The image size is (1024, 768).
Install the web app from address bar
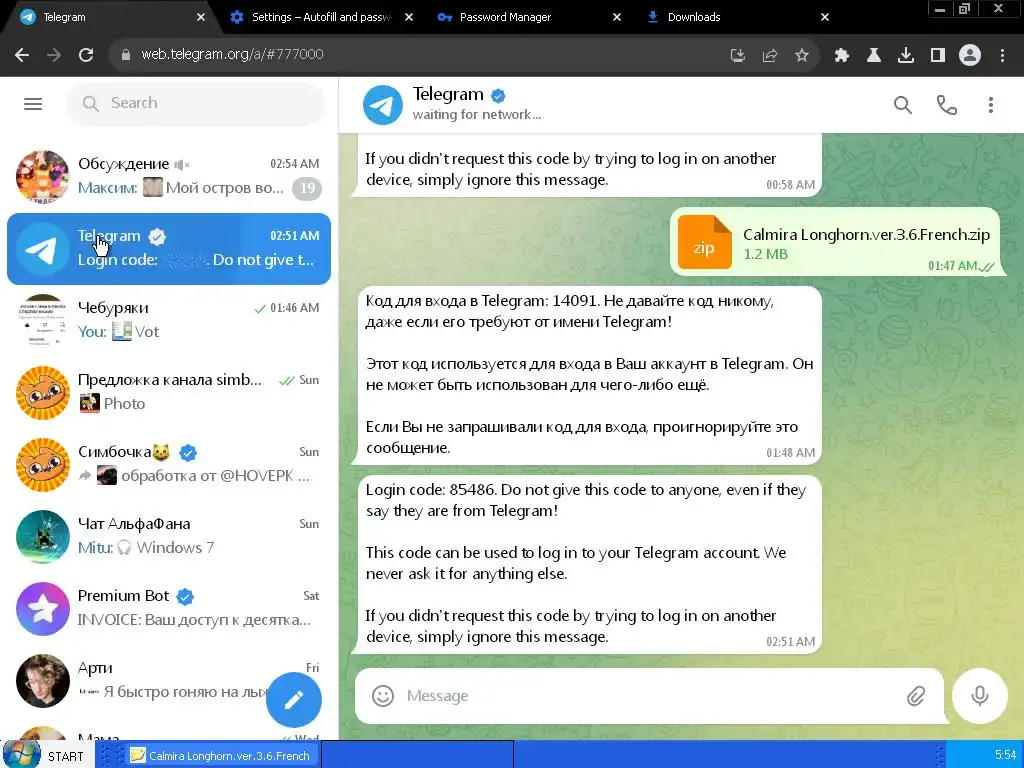tap(738, 55)
